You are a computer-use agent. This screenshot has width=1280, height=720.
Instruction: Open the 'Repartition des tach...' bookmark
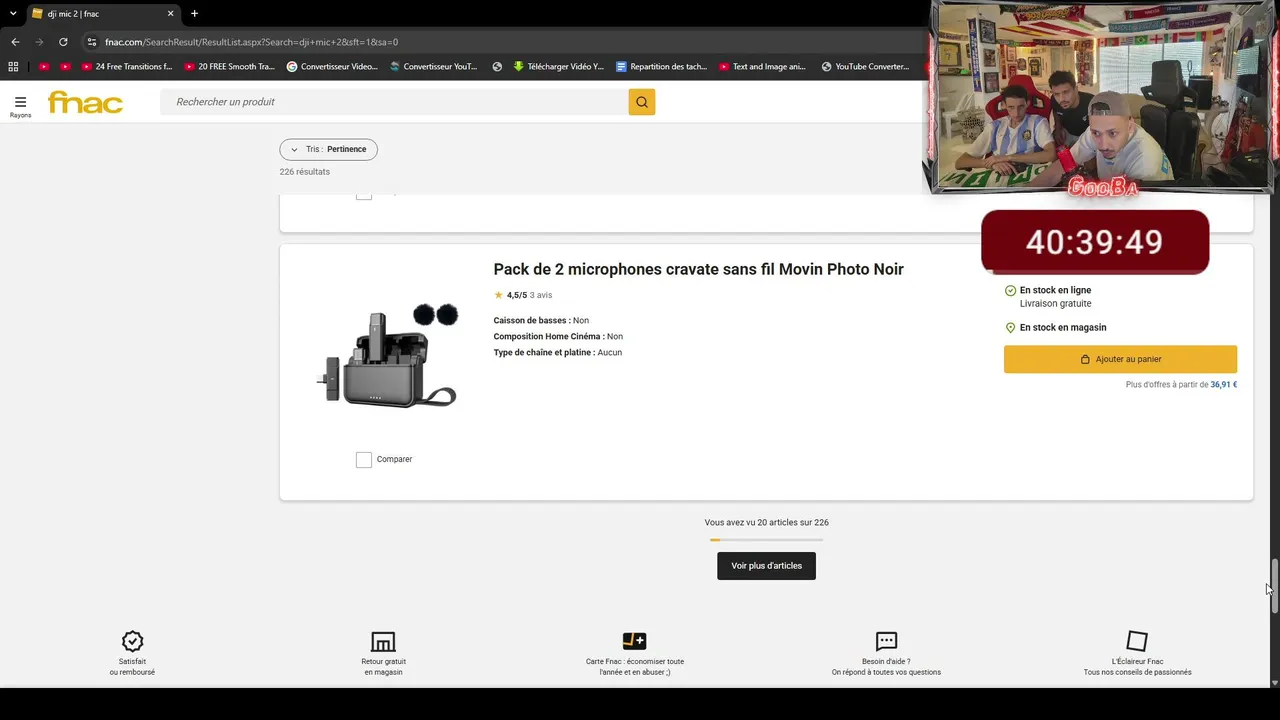pyautogui.click(x=662, y=67)
